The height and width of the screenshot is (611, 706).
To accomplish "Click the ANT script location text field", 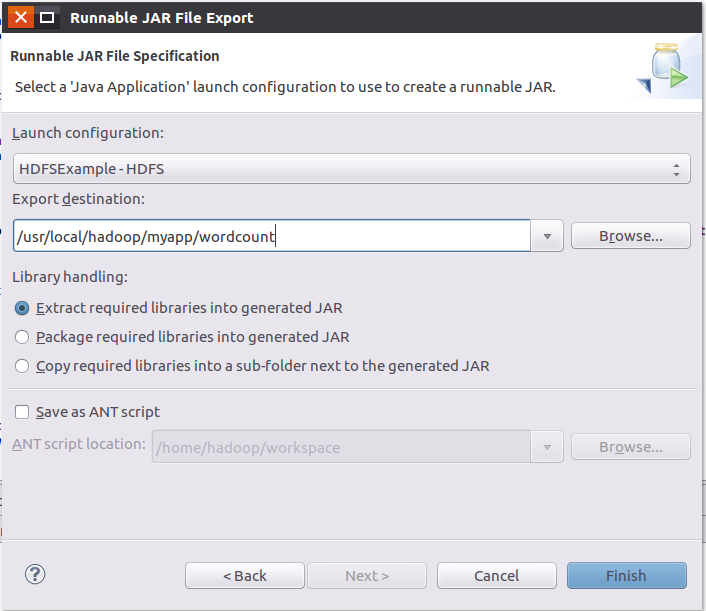I will point(340,447).
